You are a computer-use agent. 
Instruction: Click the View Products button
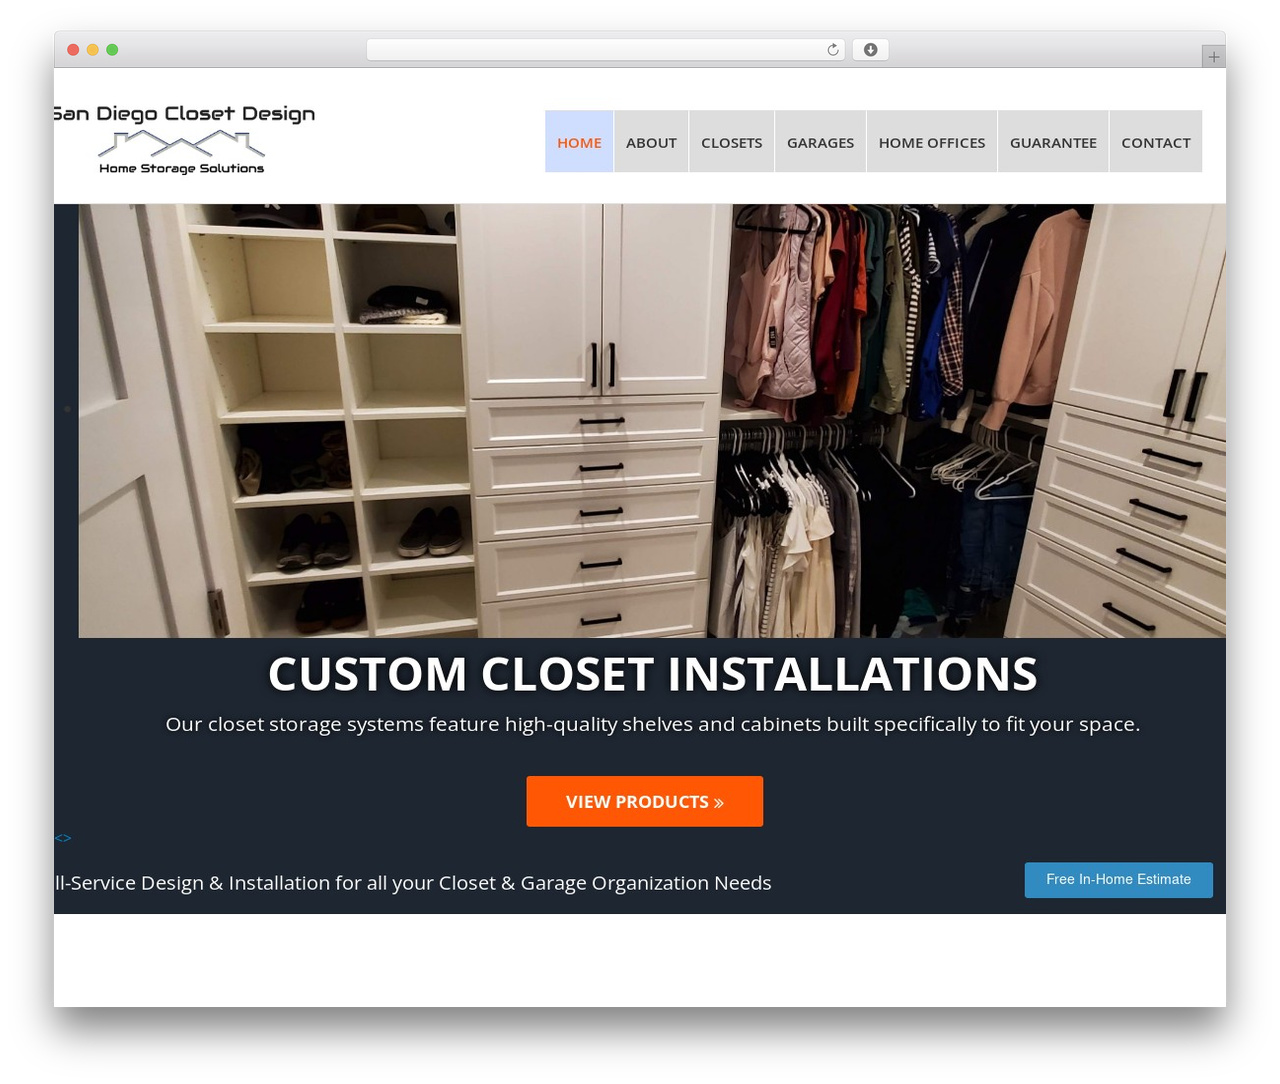click(x=645, y=801)
